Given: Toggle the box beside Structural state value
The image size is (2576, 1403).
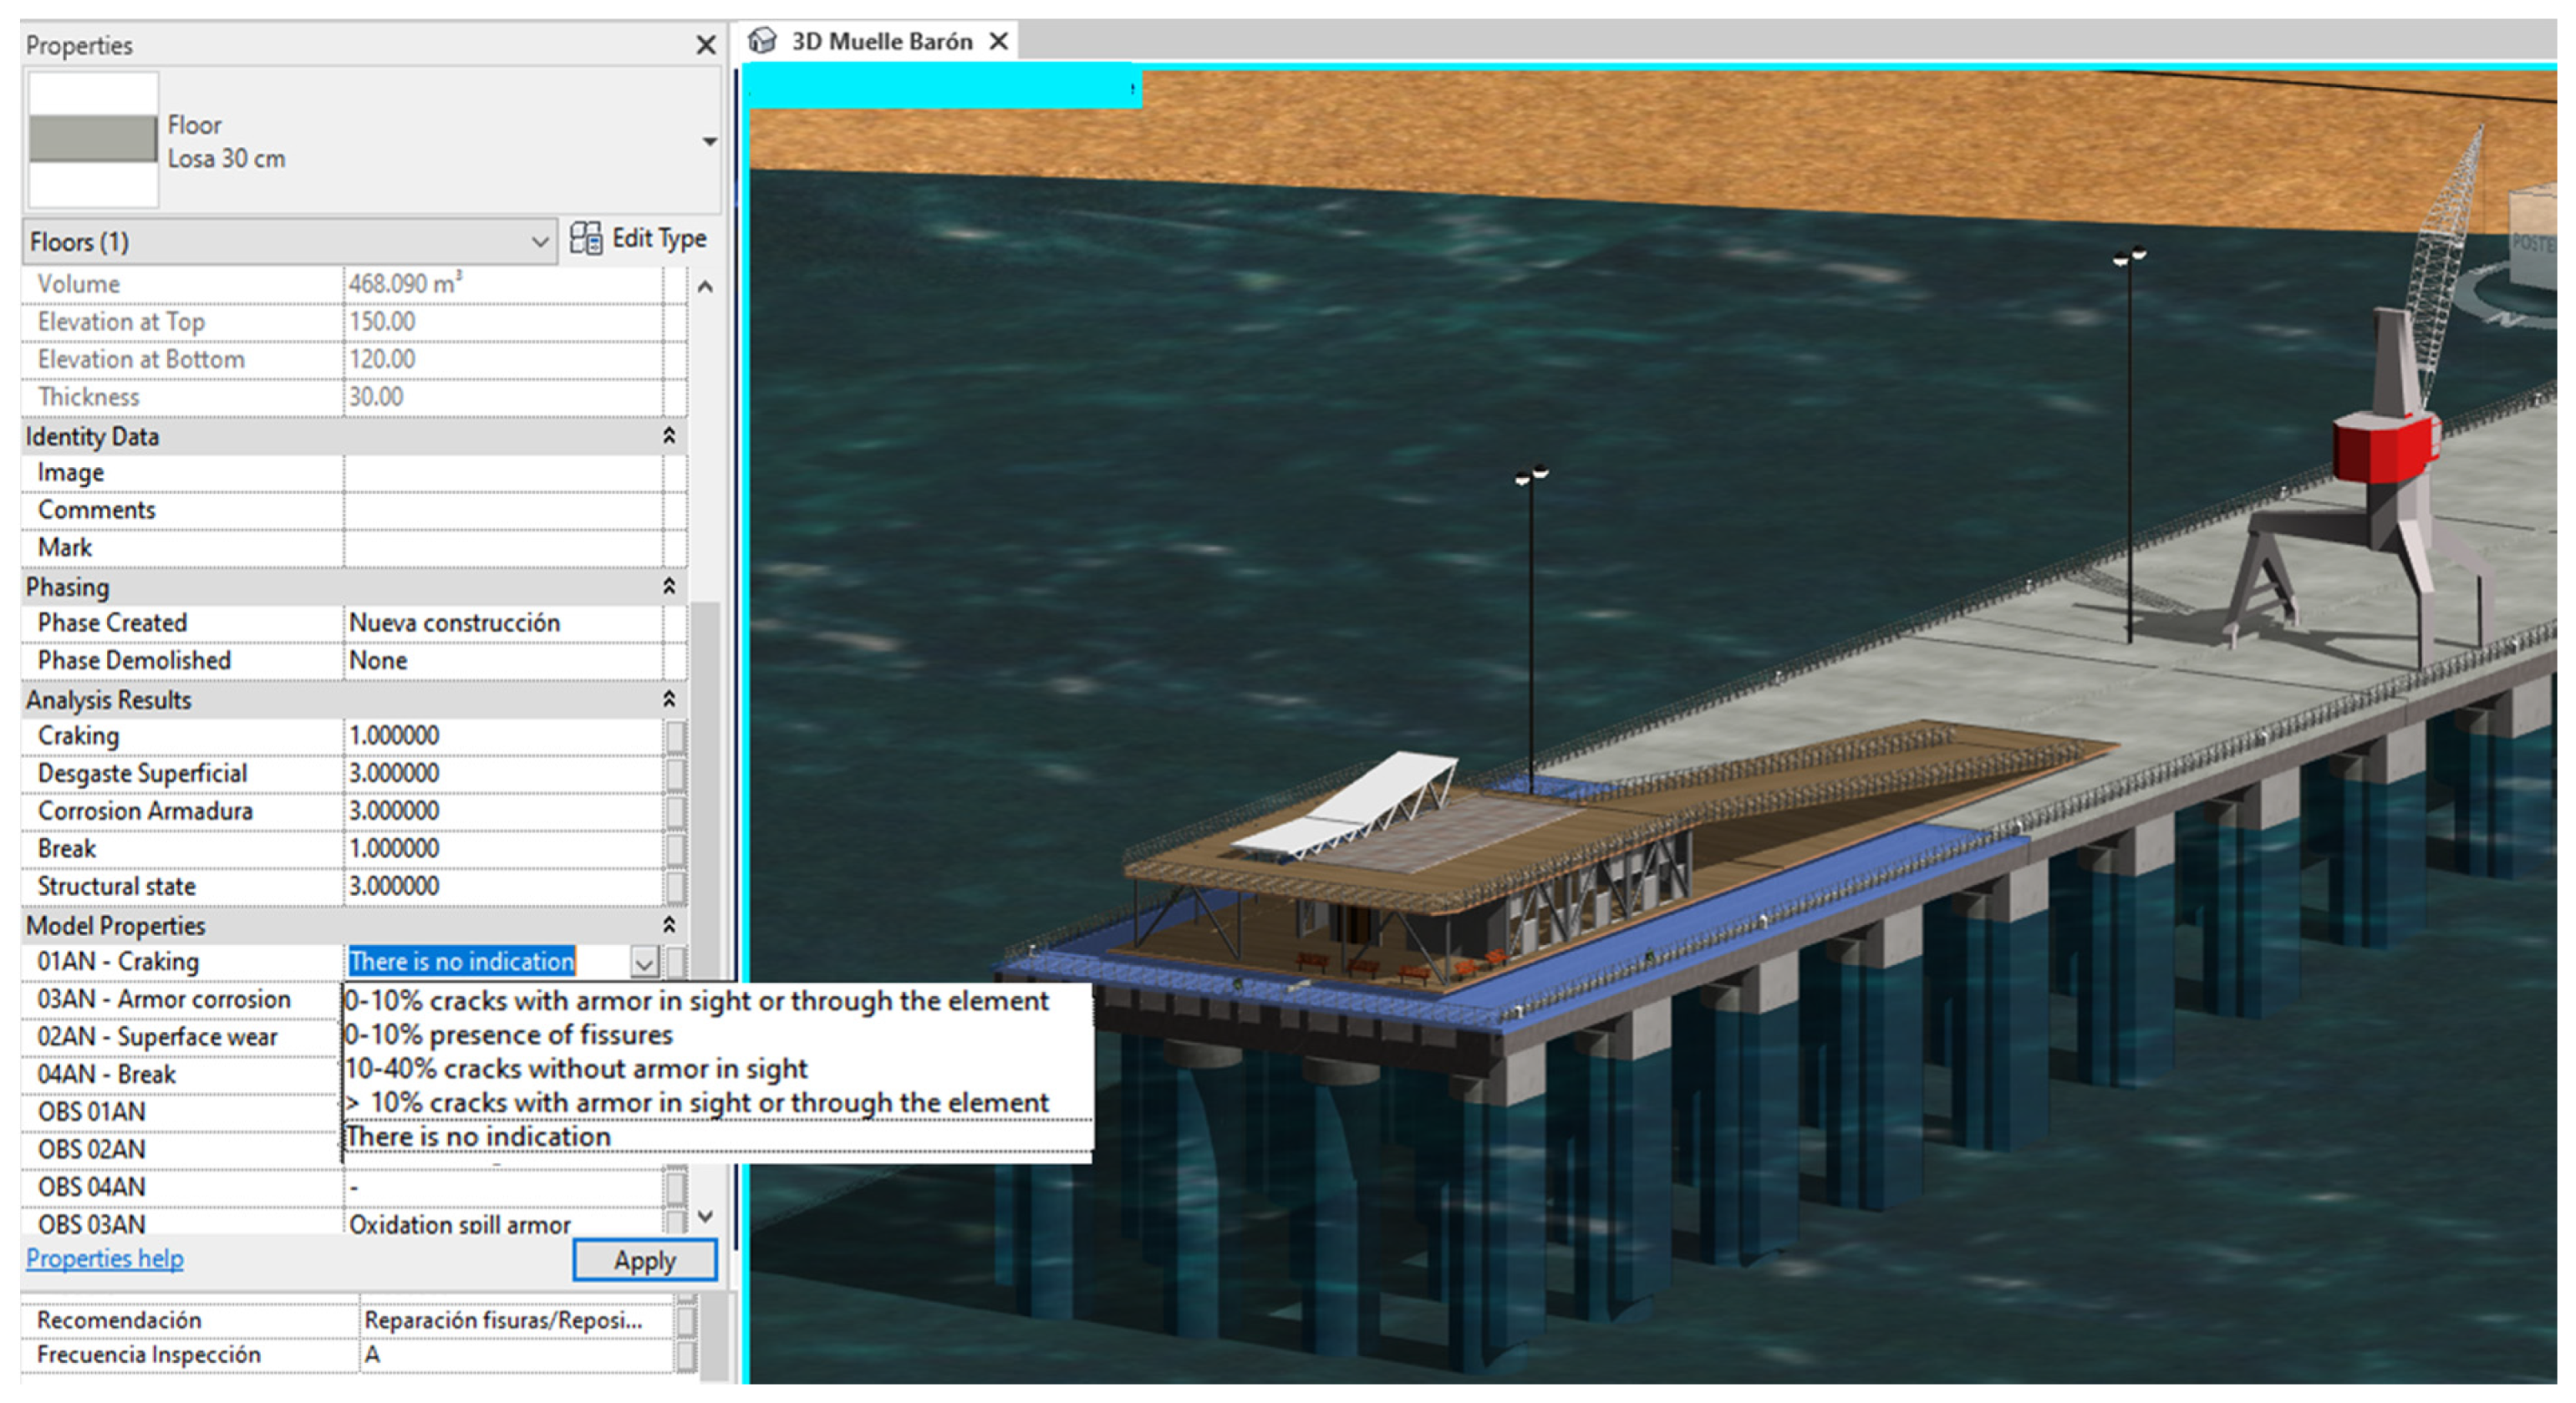Looking at the screenshot, I should pyautogui.click(x=676, y=887).
